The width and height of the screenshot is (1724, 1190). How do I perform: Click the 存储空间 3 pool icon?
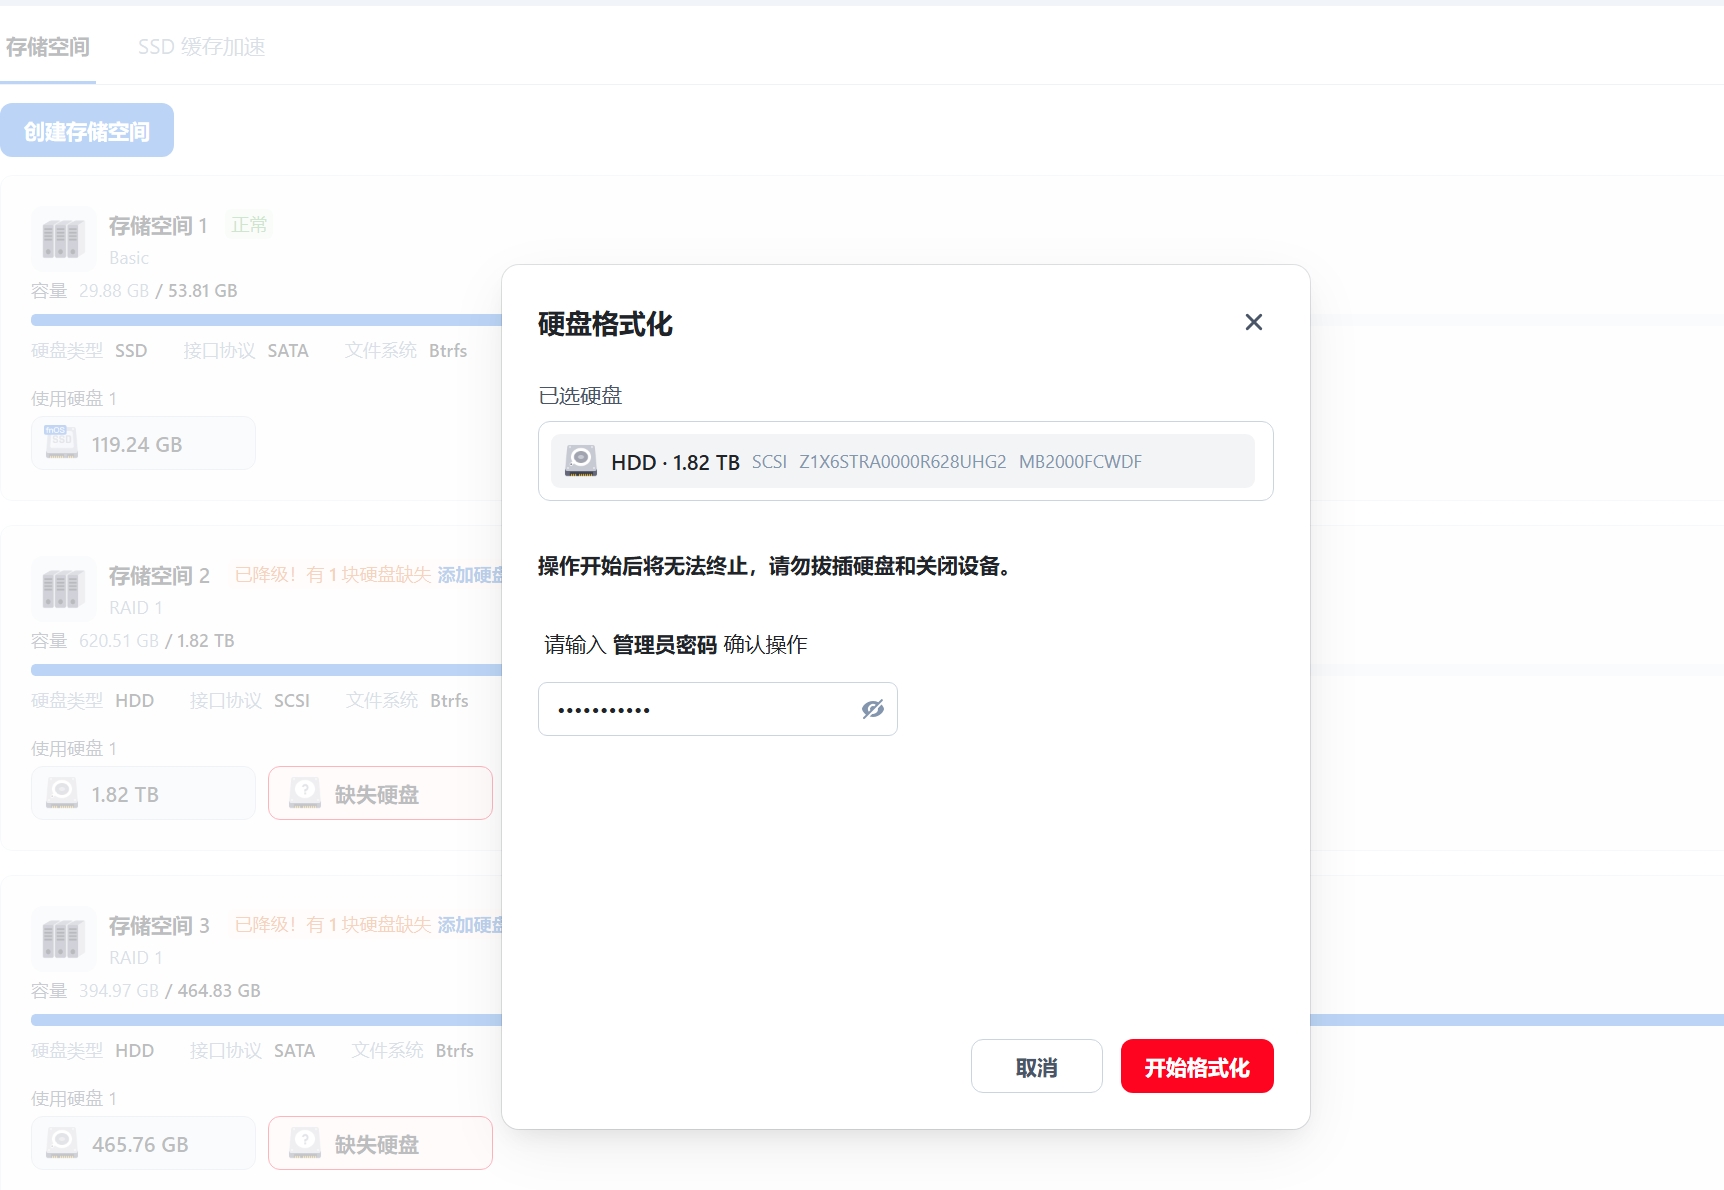click(62, 940)
